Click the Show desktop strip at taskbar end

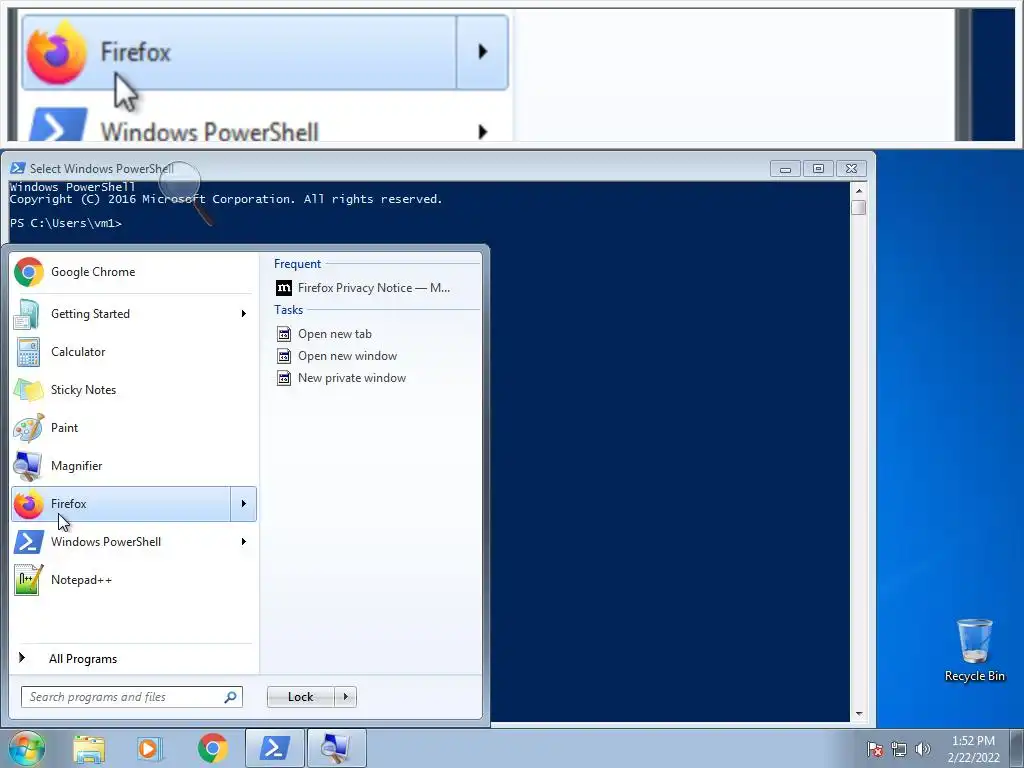pos(1017,748)
